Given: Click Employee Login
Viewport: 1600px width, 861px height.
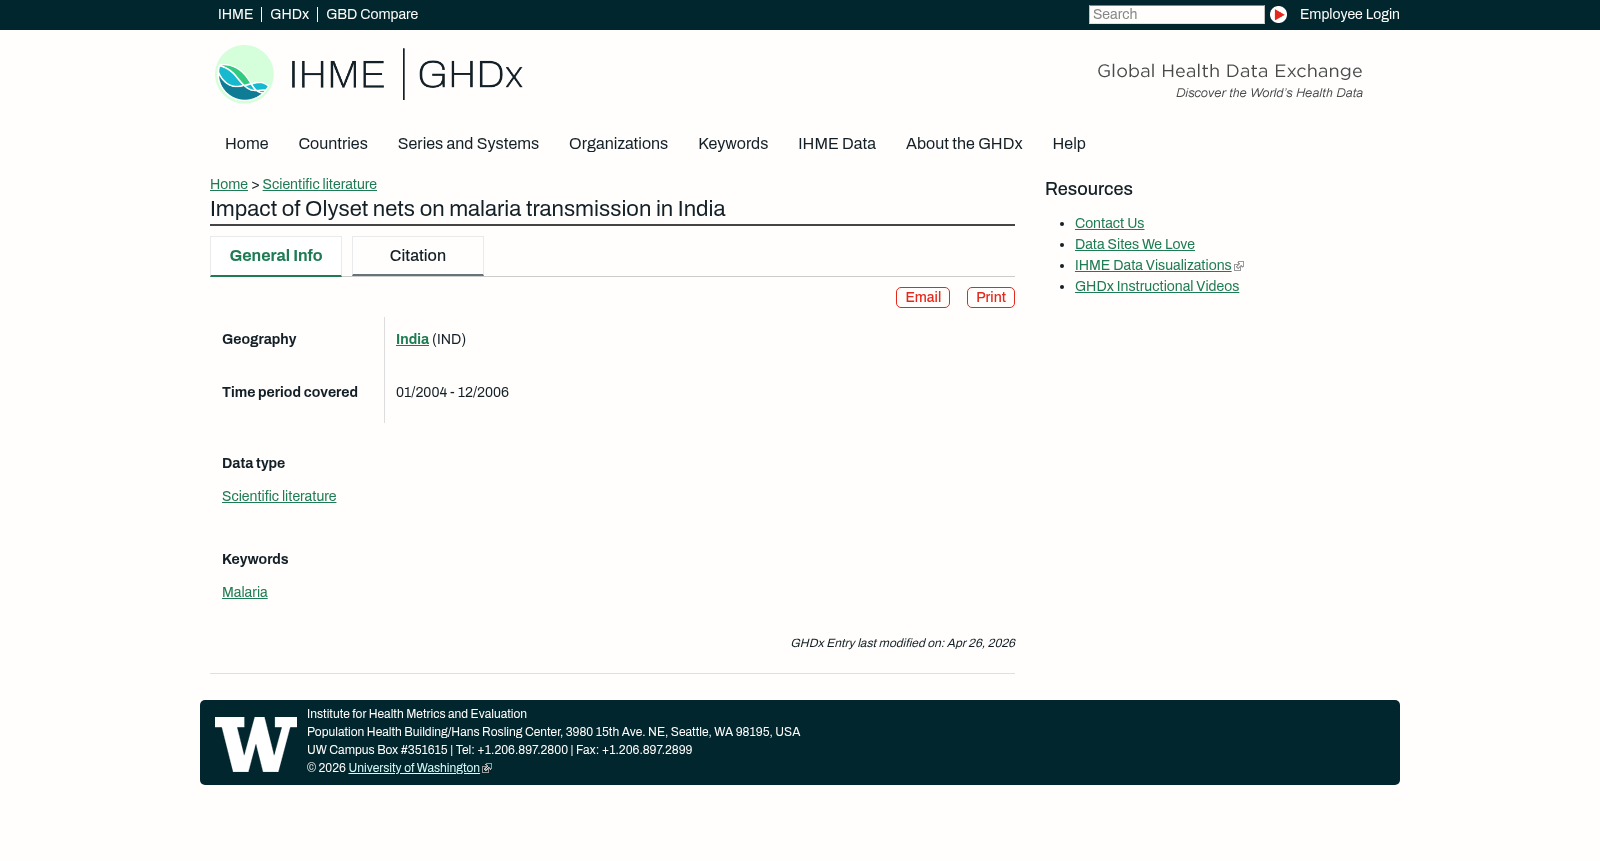Looking at the screenshot, I should [x=1349, y=14].
